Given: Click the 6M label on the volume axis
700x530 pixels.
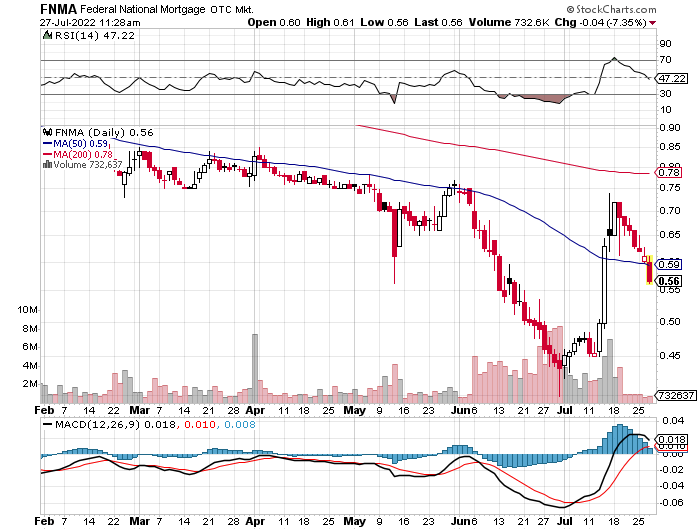Looking at the screenshot, I should pyautogui.click(x=29, y=347).
